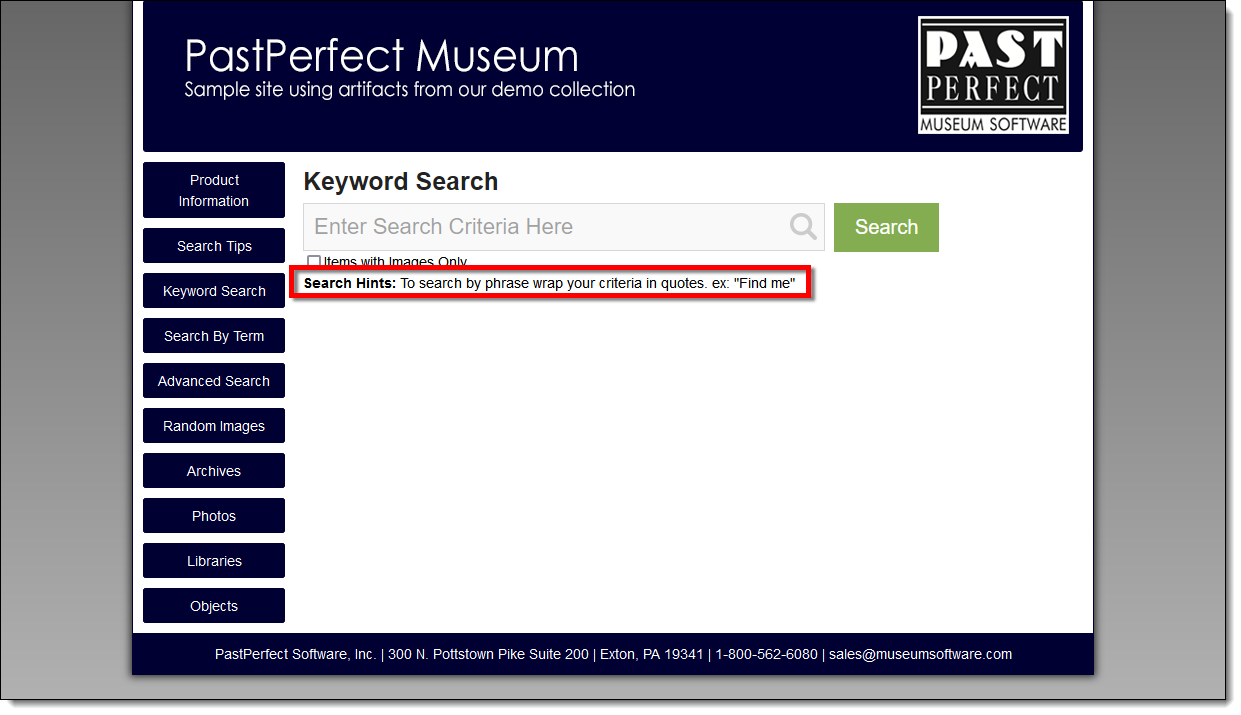The image size is (1241, 715).
Task: Browse the Objects section
Action: (x=214, y=606)
